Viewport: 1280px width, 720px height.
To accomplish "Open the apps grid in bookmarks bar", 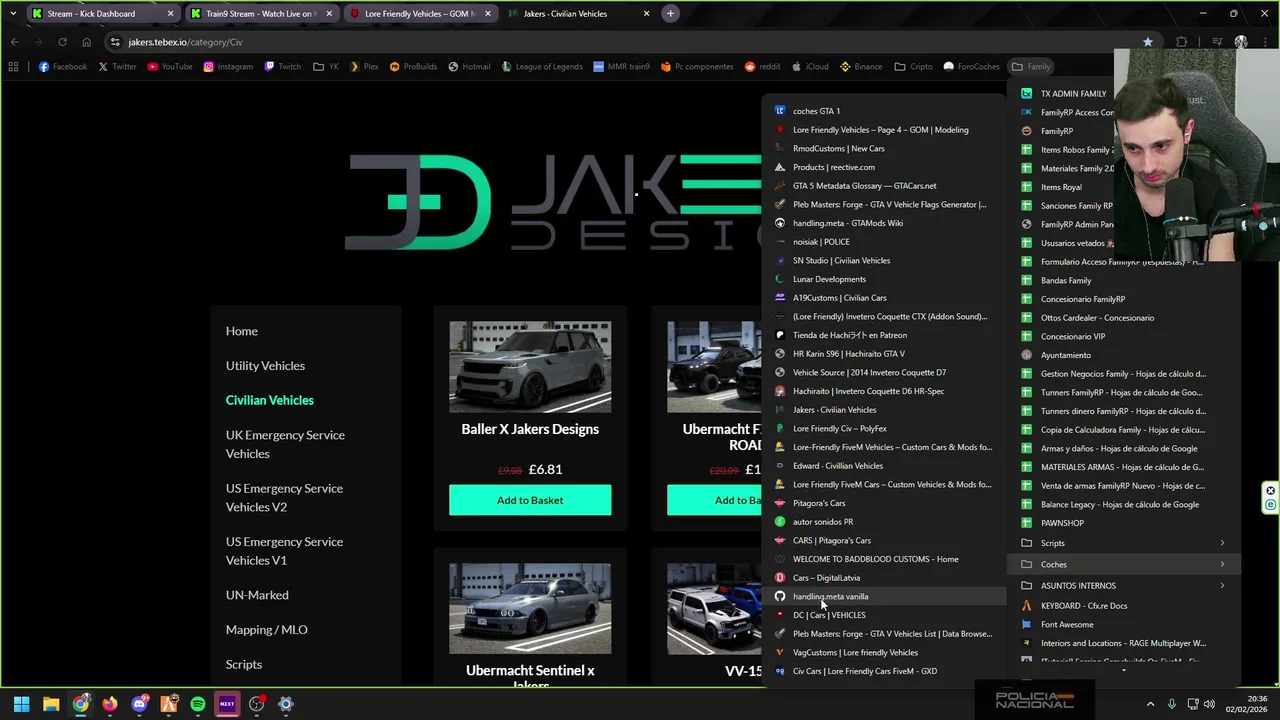I will (x=13, y=67).
